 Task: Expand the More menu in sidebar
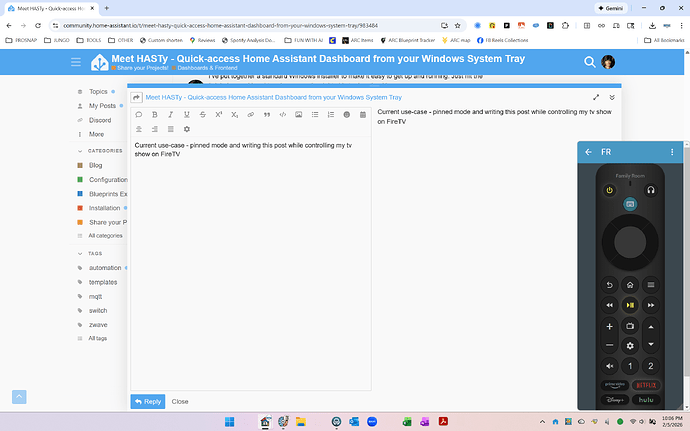96,134
